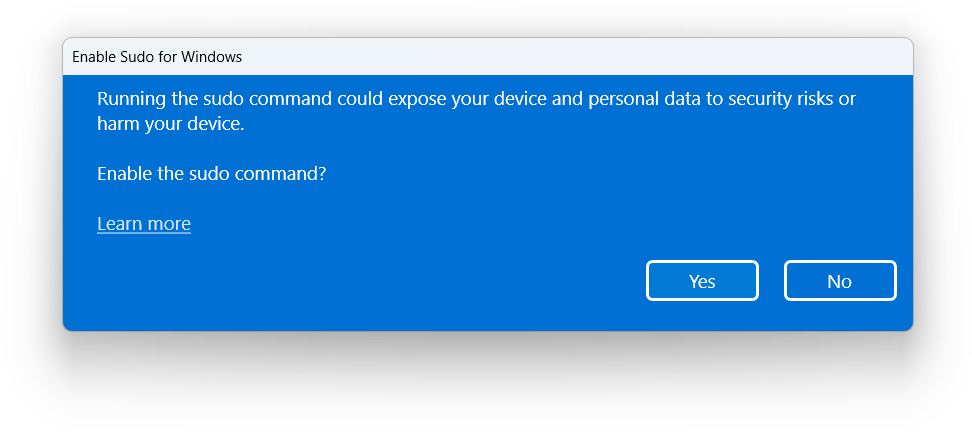This screenshot has height=432, width=972.
Task: Click the word "expose" in the warning
Action: pos(436,99)
